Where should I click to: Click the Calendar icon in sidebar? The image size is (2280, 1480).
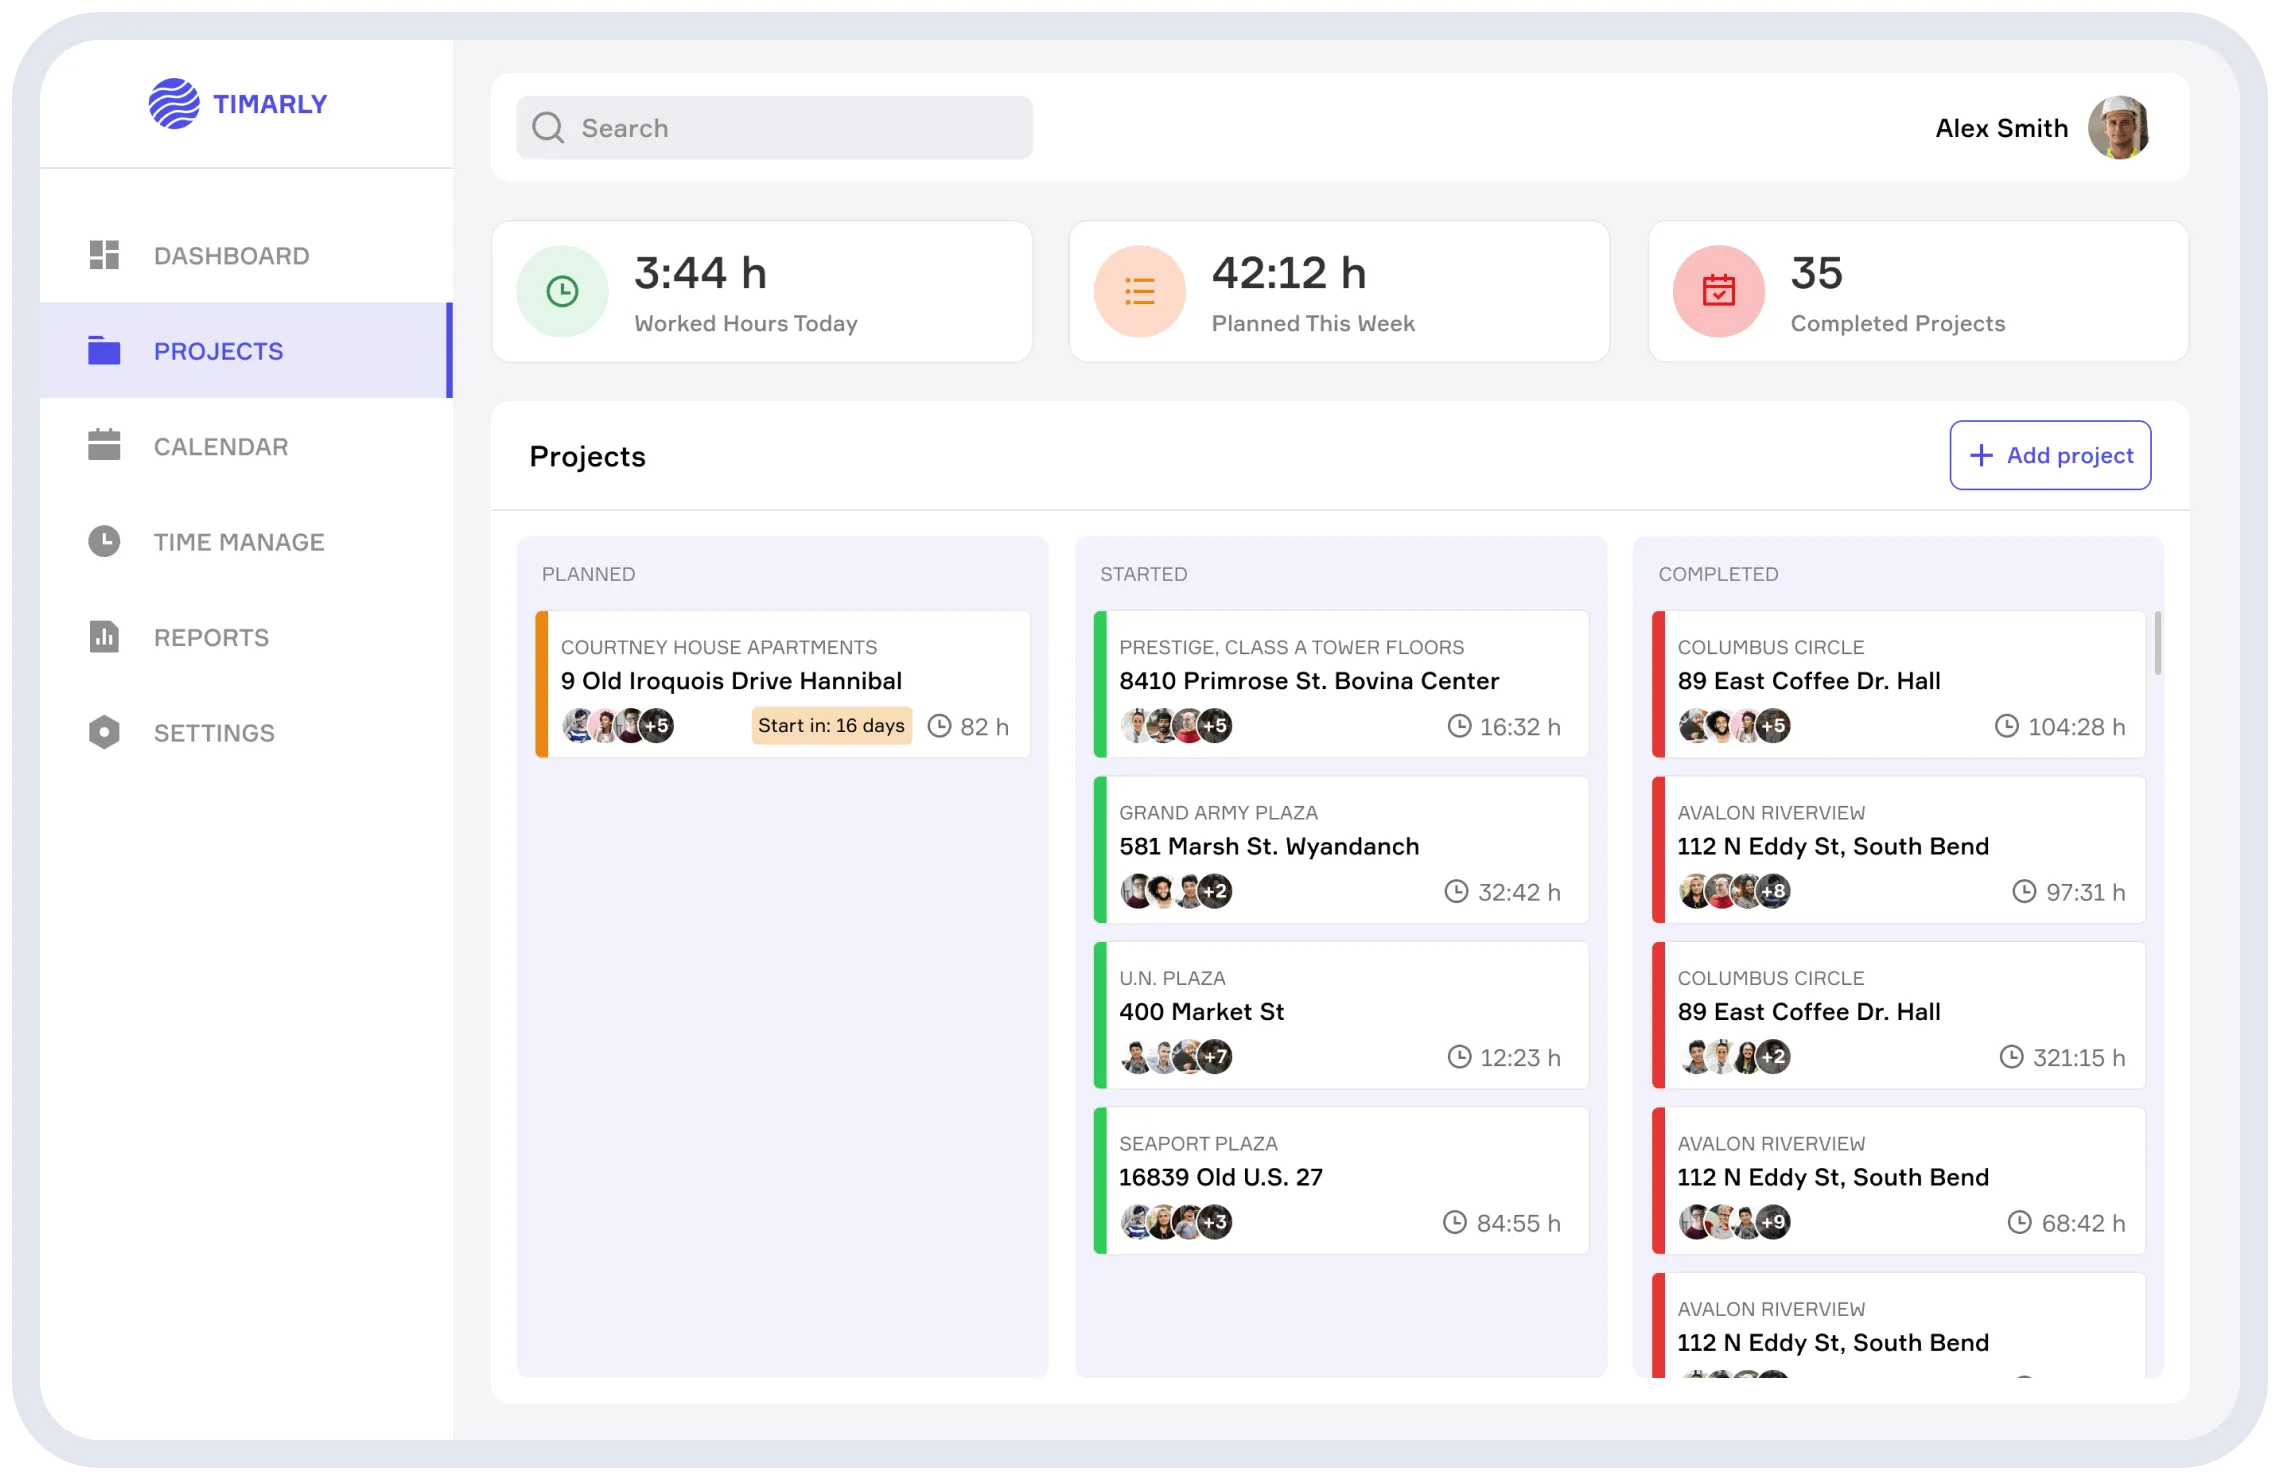click(x=104, y=446)
